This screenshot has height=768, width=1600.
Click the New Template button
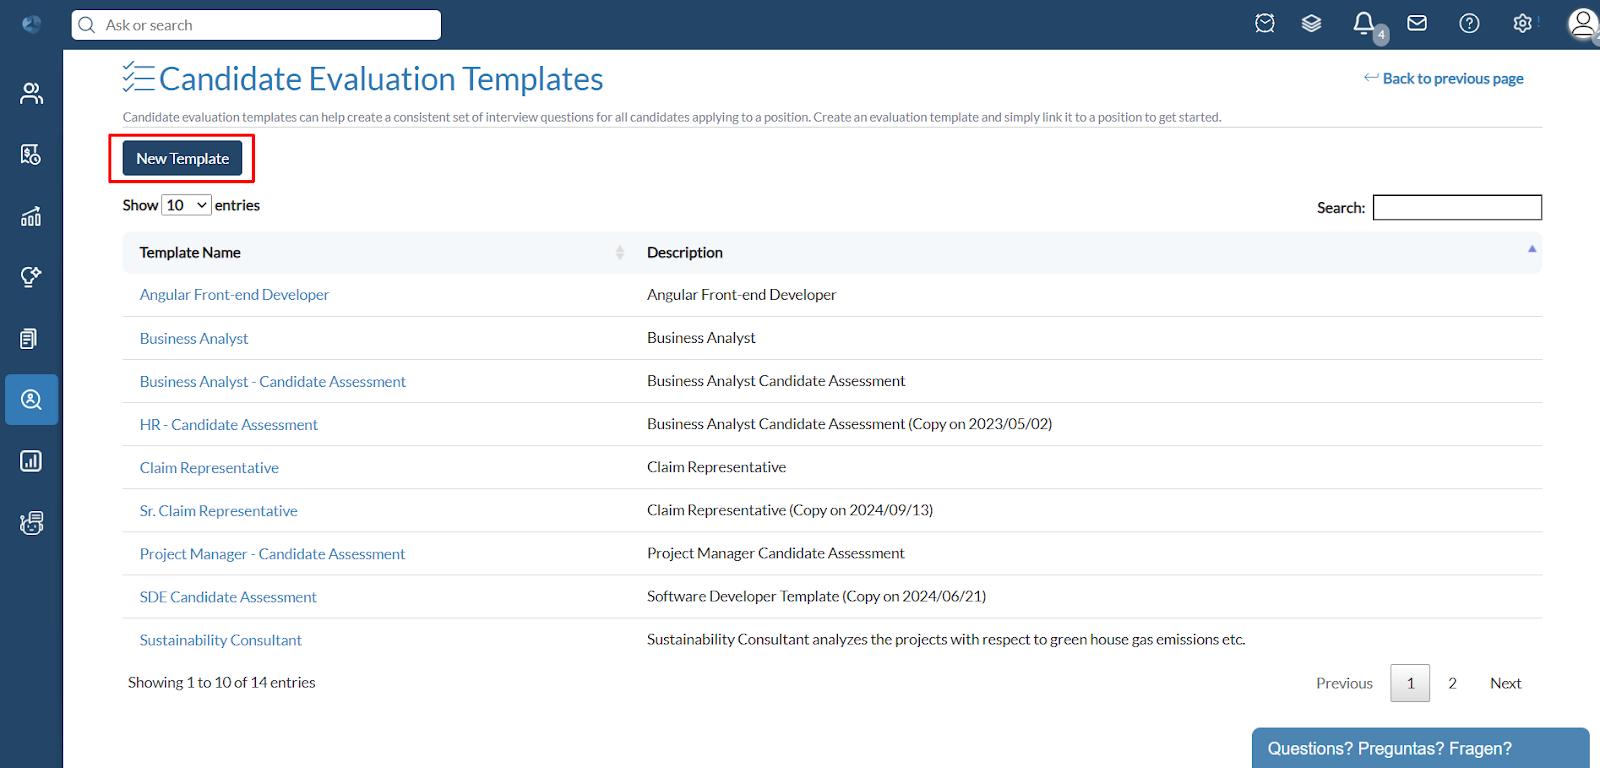pyautogui.click(x=182, y=158)
